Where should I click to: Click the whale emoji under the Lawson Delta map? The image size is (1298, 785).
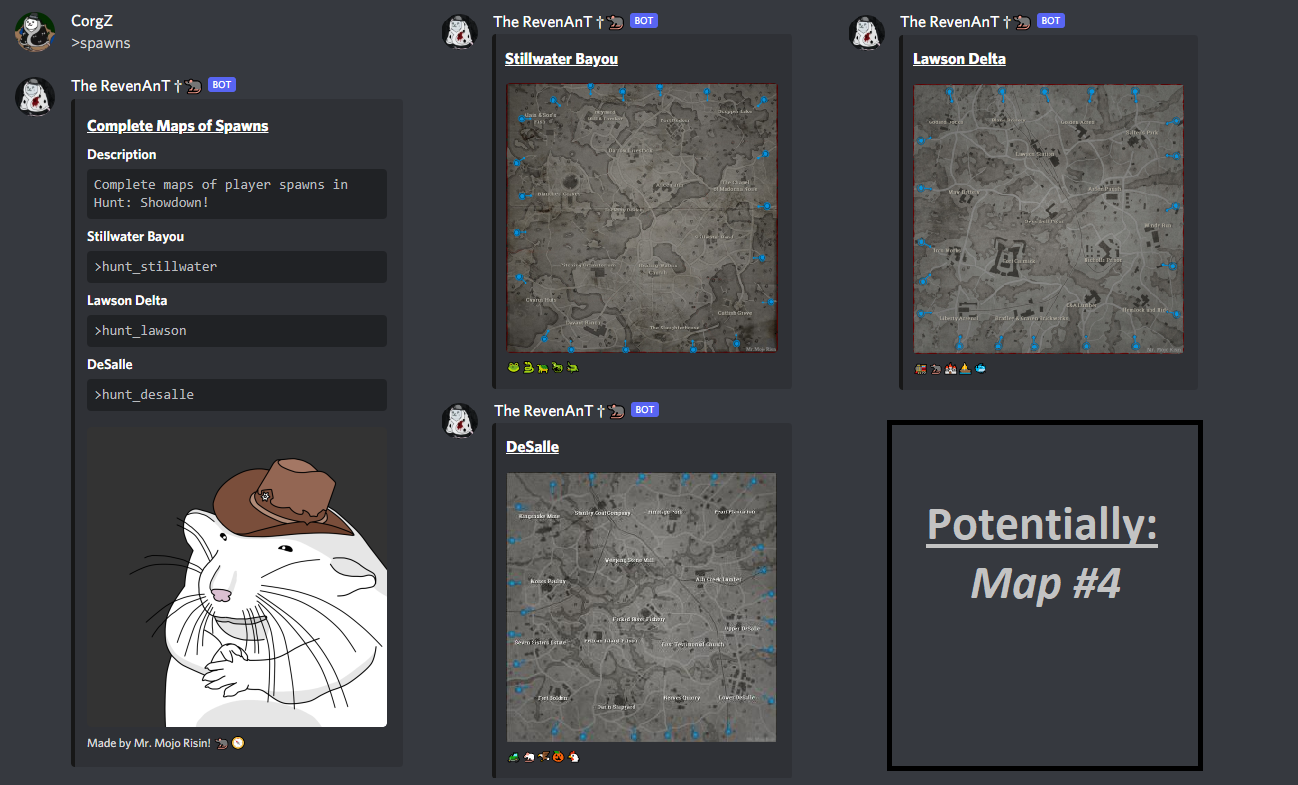coord(979,368)
